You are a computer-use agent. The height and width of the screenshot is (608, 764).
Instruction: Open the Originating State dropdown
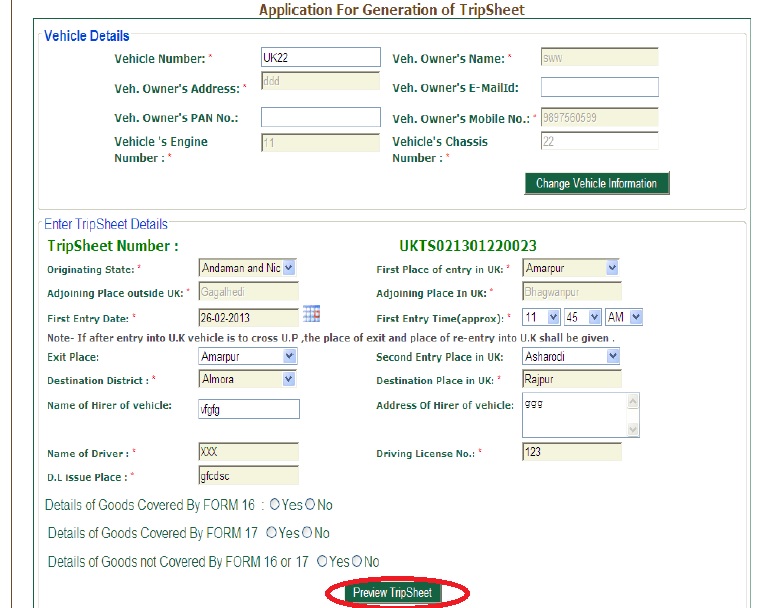tap(289, 268)
